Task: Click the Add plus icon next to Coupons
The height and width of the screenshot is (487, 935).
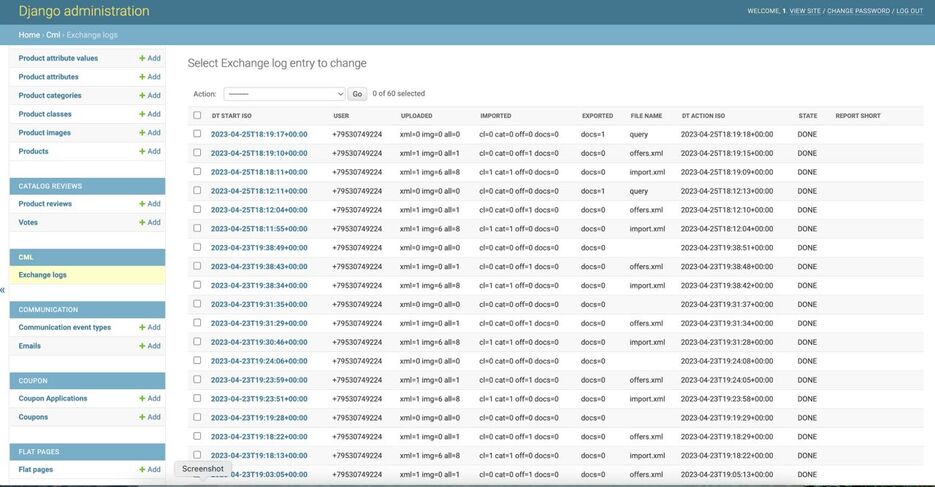Action: pos(142,417)
